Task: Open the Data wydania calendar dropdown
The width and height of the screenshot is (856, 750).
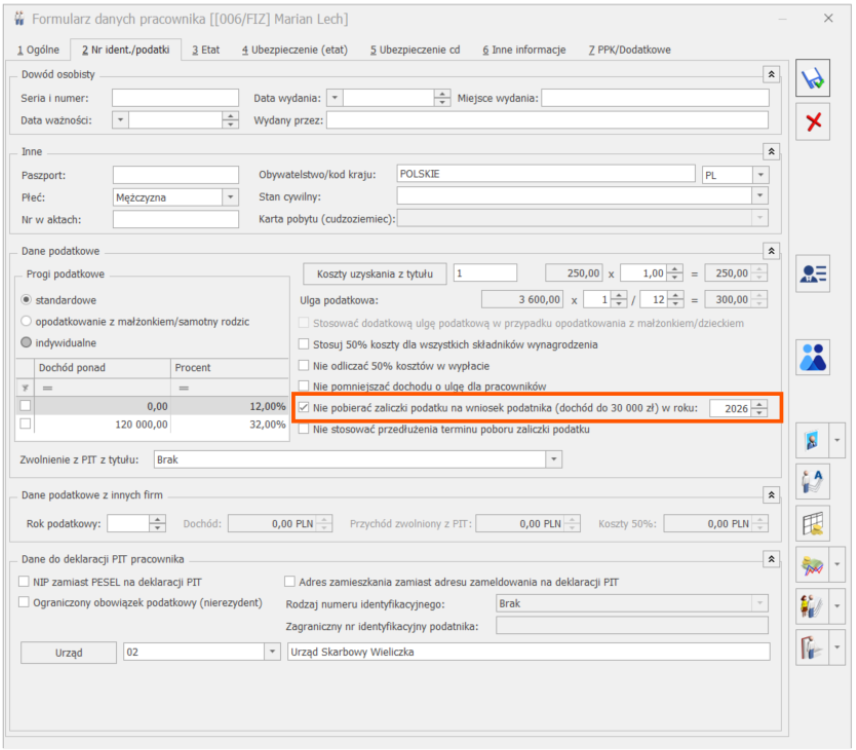Action: coord(335,98)
